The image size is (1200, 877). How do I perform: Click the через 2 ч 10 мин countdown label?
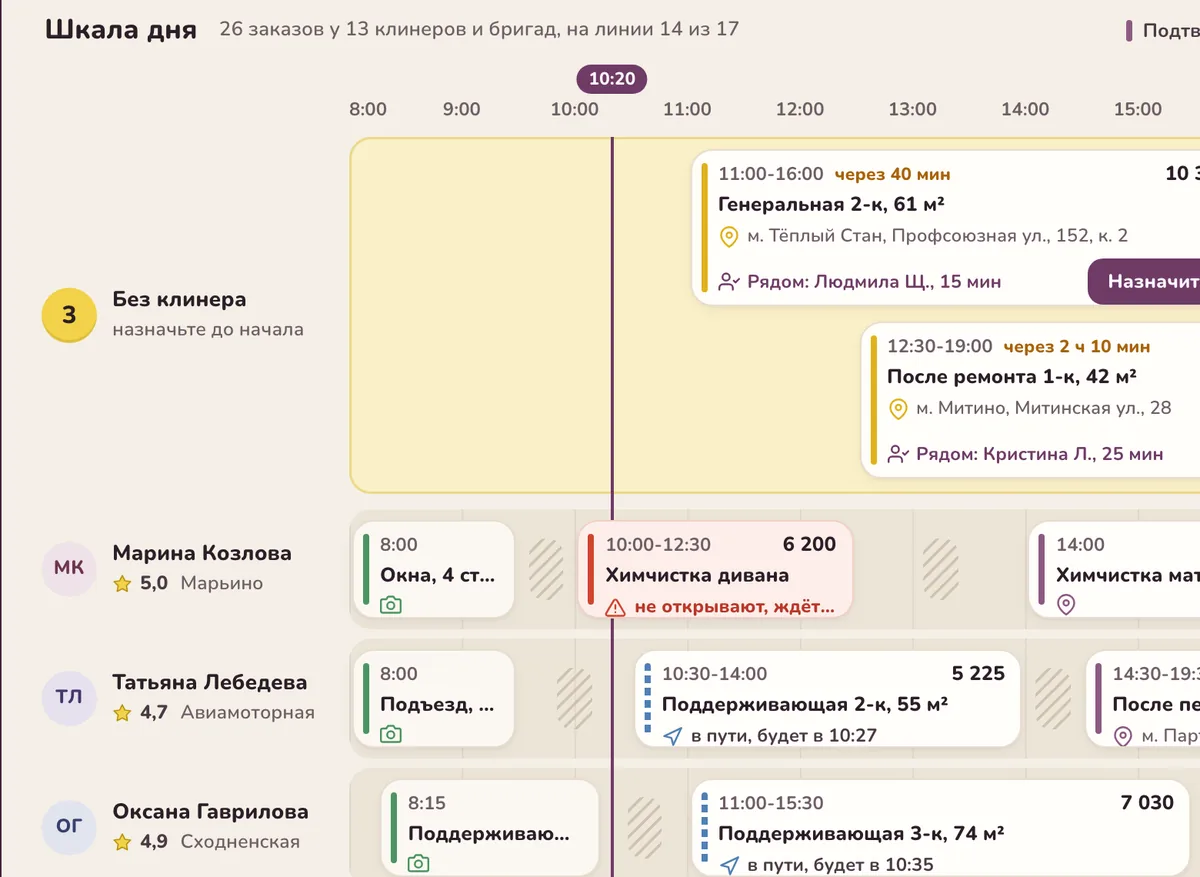[x=1077, y=347]
